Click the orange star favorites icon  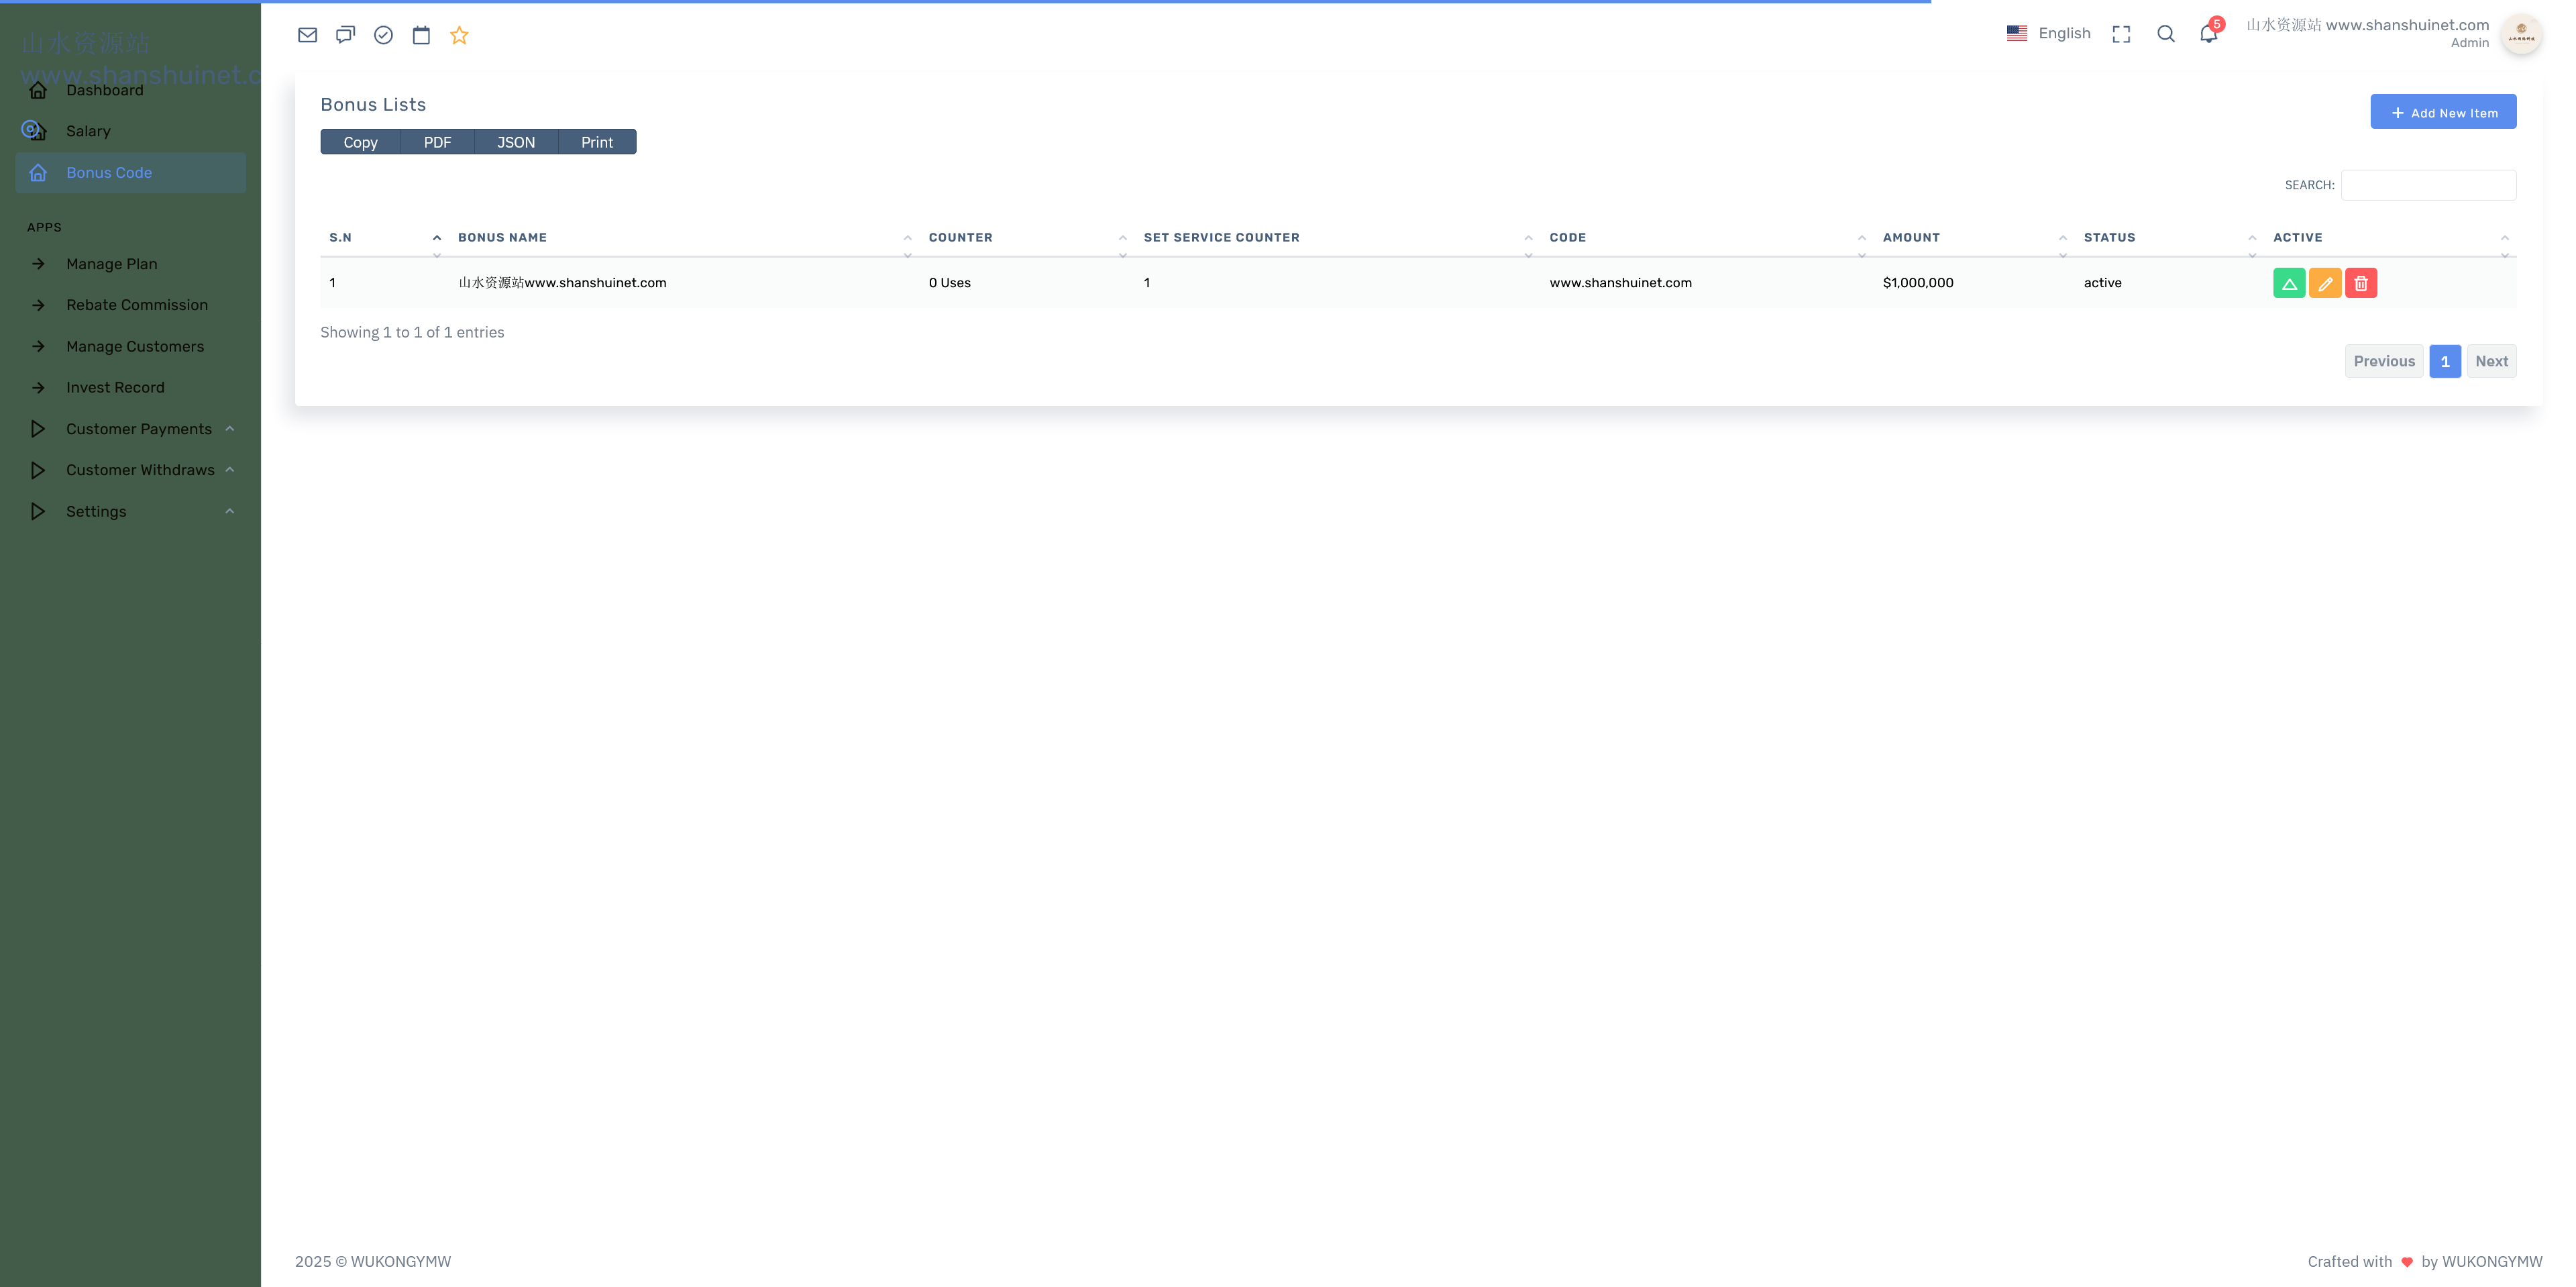(x=459, y=34)
